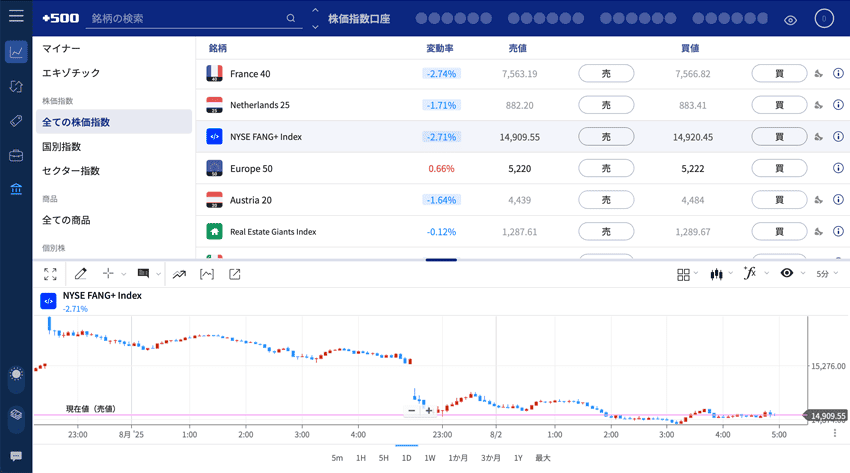Select the pencil drawing tool
The image size is (850, 473).
[81, 274]
